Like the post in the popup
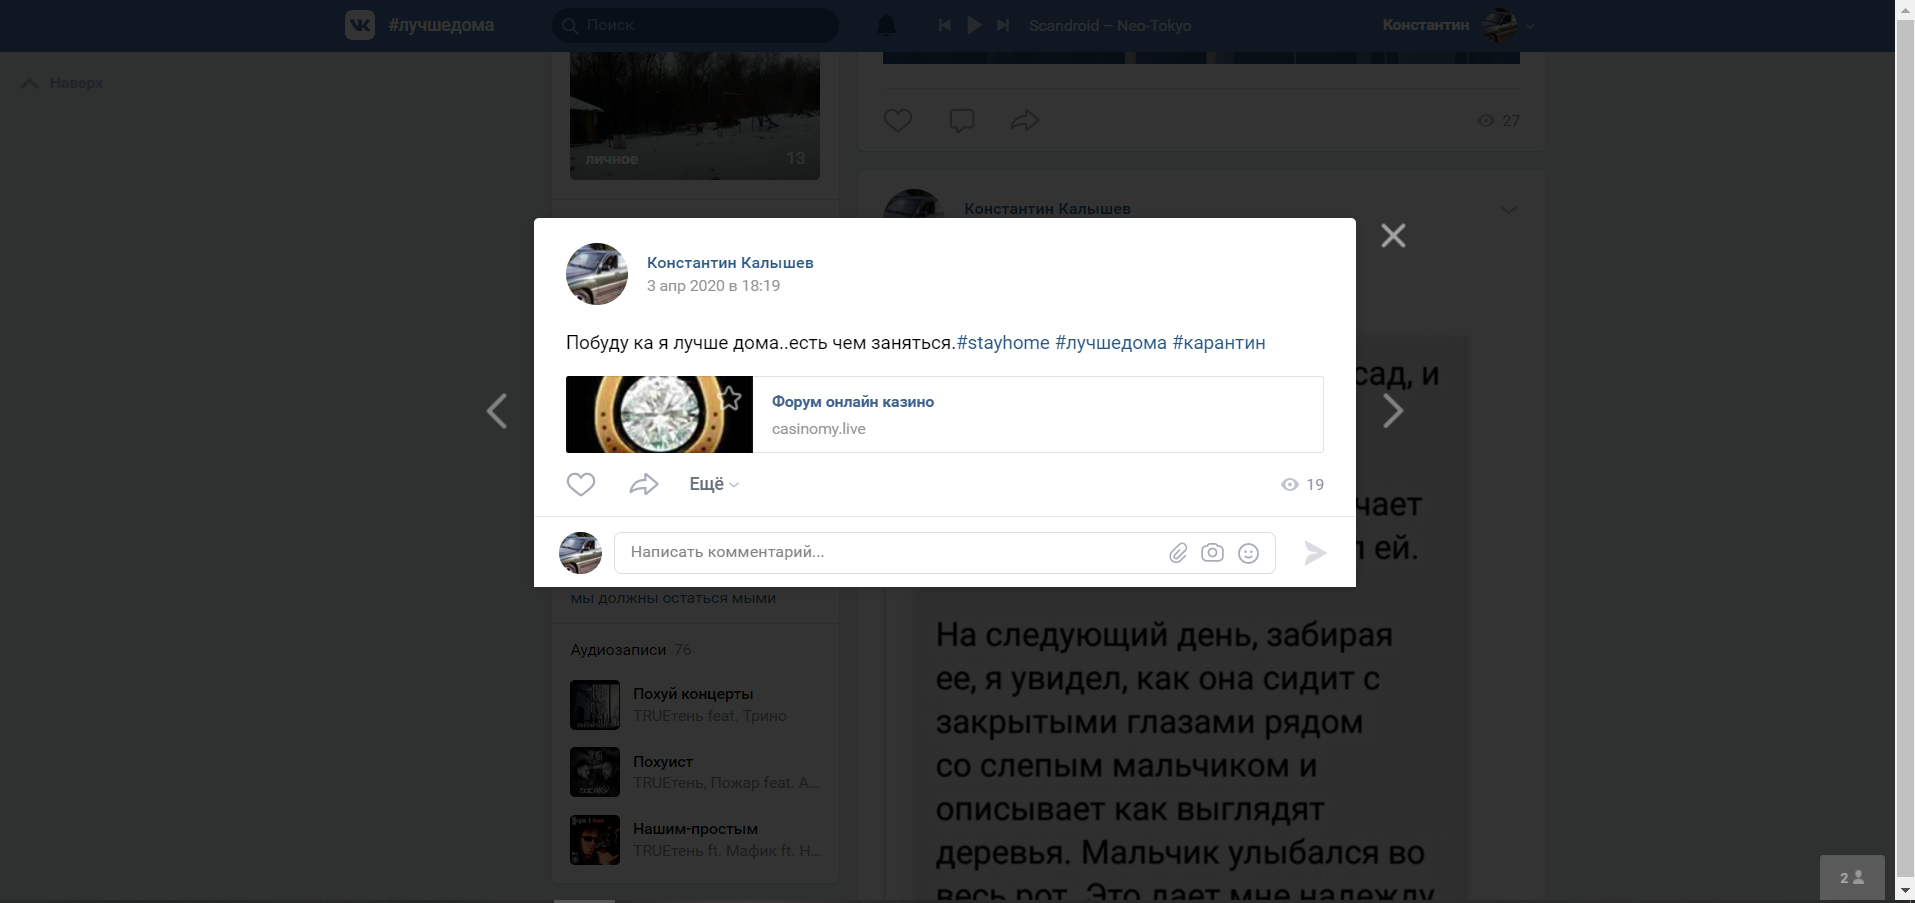Viewport: 1915px width, 903px height. [x=581, y=484]
